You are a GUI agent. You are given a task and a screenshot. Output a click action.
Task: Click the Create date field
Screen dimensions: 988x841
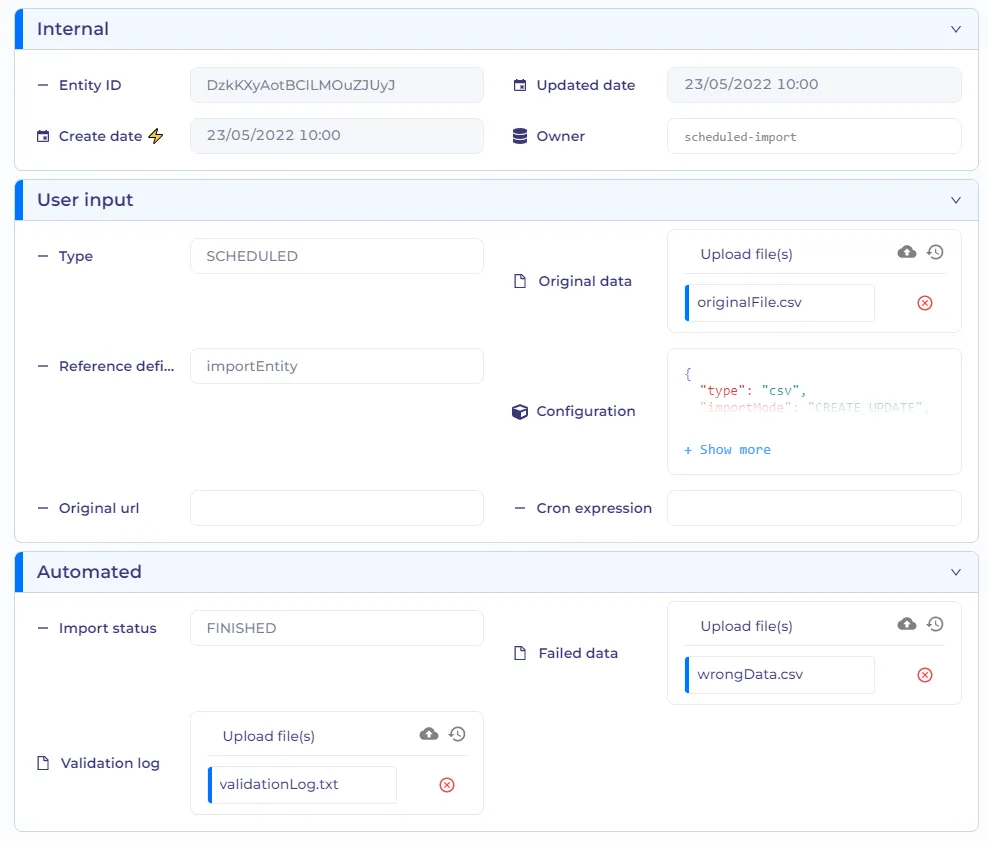point(337,136)
